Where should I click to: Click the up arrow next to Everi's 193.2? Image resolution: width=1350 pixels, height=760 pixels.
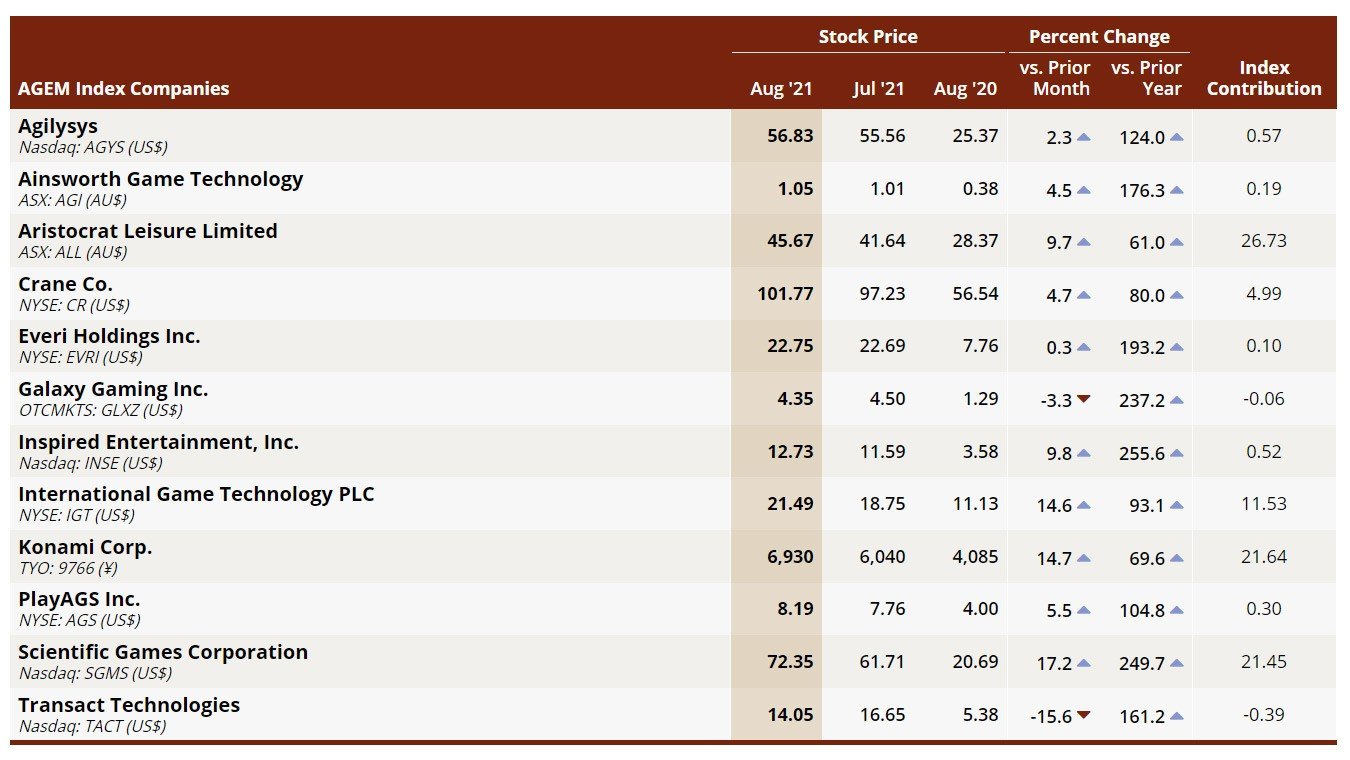point(1176,348)
